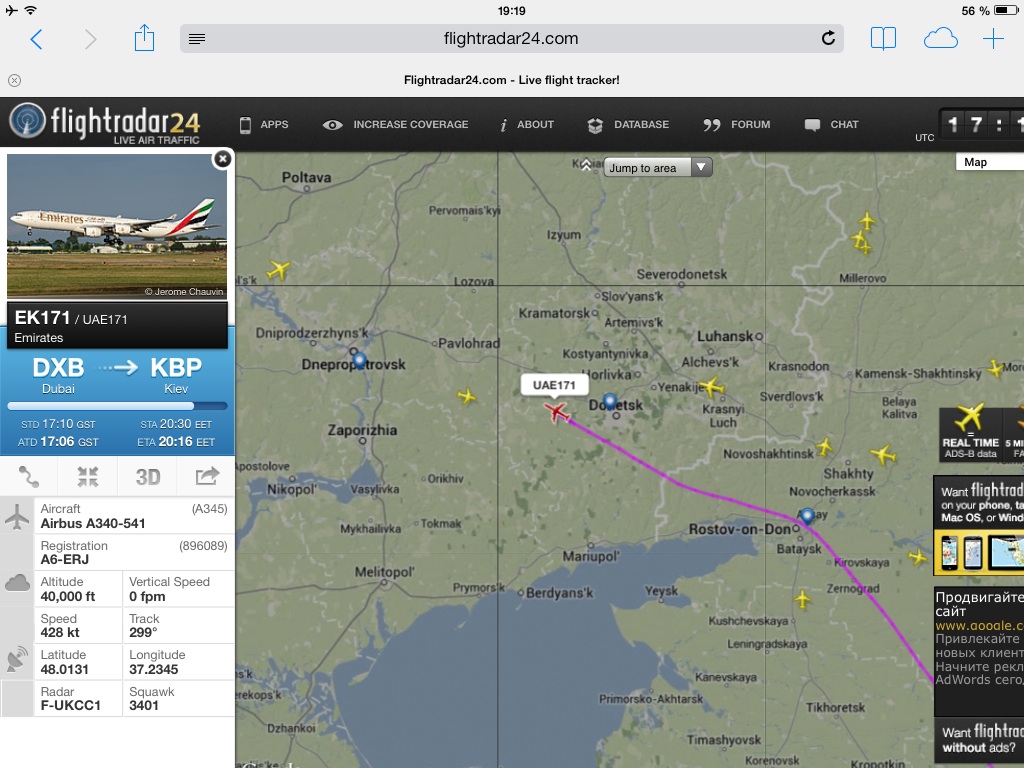Image resolution: width=1024 pixels, height=768 pixels.
Task: Toggle Increase Coverage eye icon
Action: (x=332, y=125)
